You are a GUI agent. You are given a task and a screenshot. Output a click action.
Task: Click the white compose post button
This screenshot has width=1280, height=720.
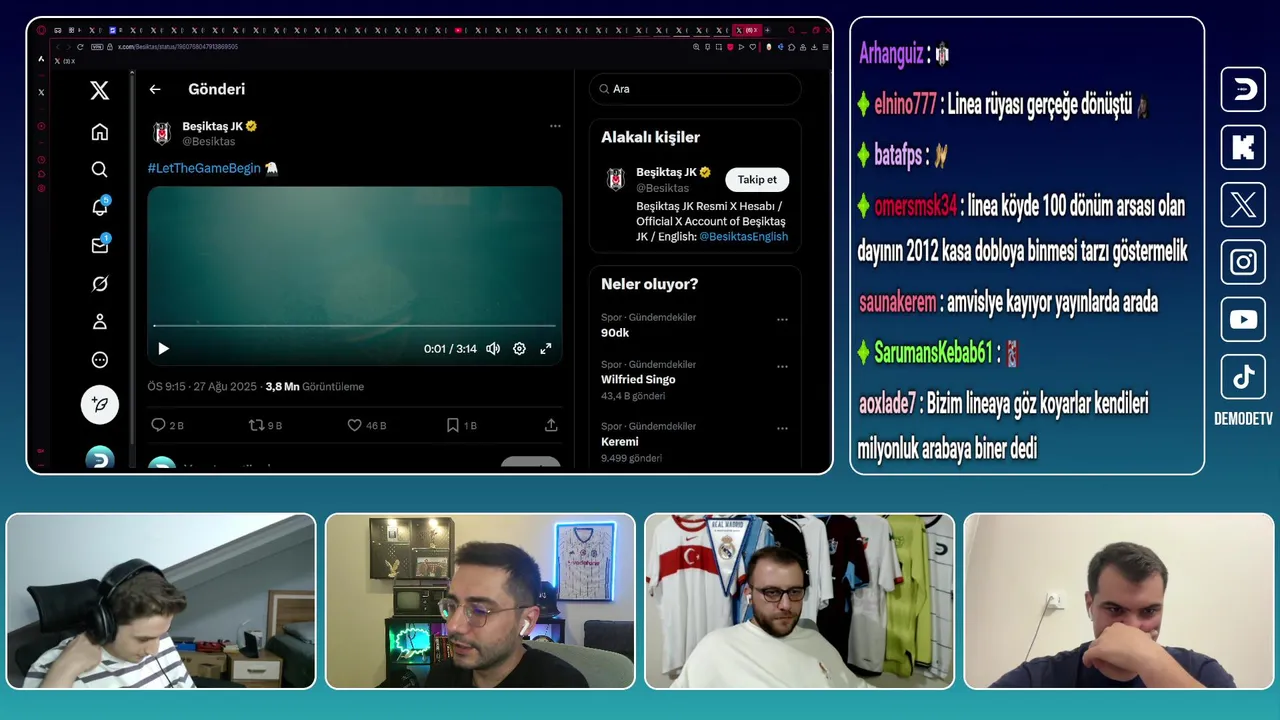pyautogui.click(x=99, y=405)
